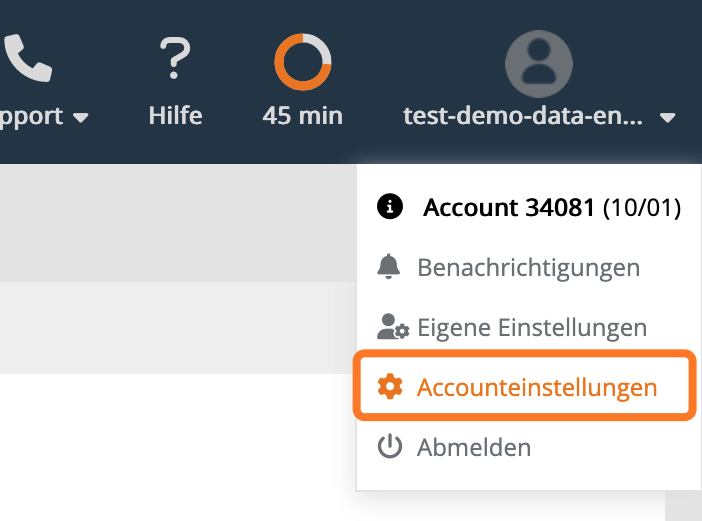Click the user-gear icon for own settings
This screenshot has height=521, width=702.
pos(390,327)
